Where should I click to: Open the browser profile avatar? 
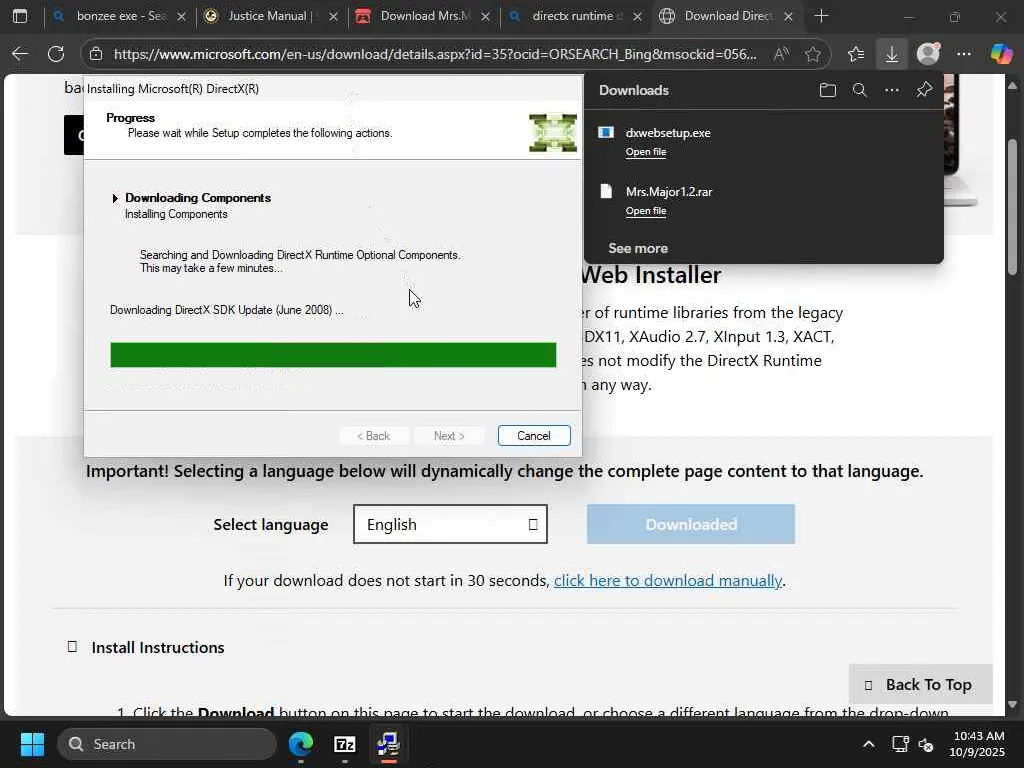(928, 54)
